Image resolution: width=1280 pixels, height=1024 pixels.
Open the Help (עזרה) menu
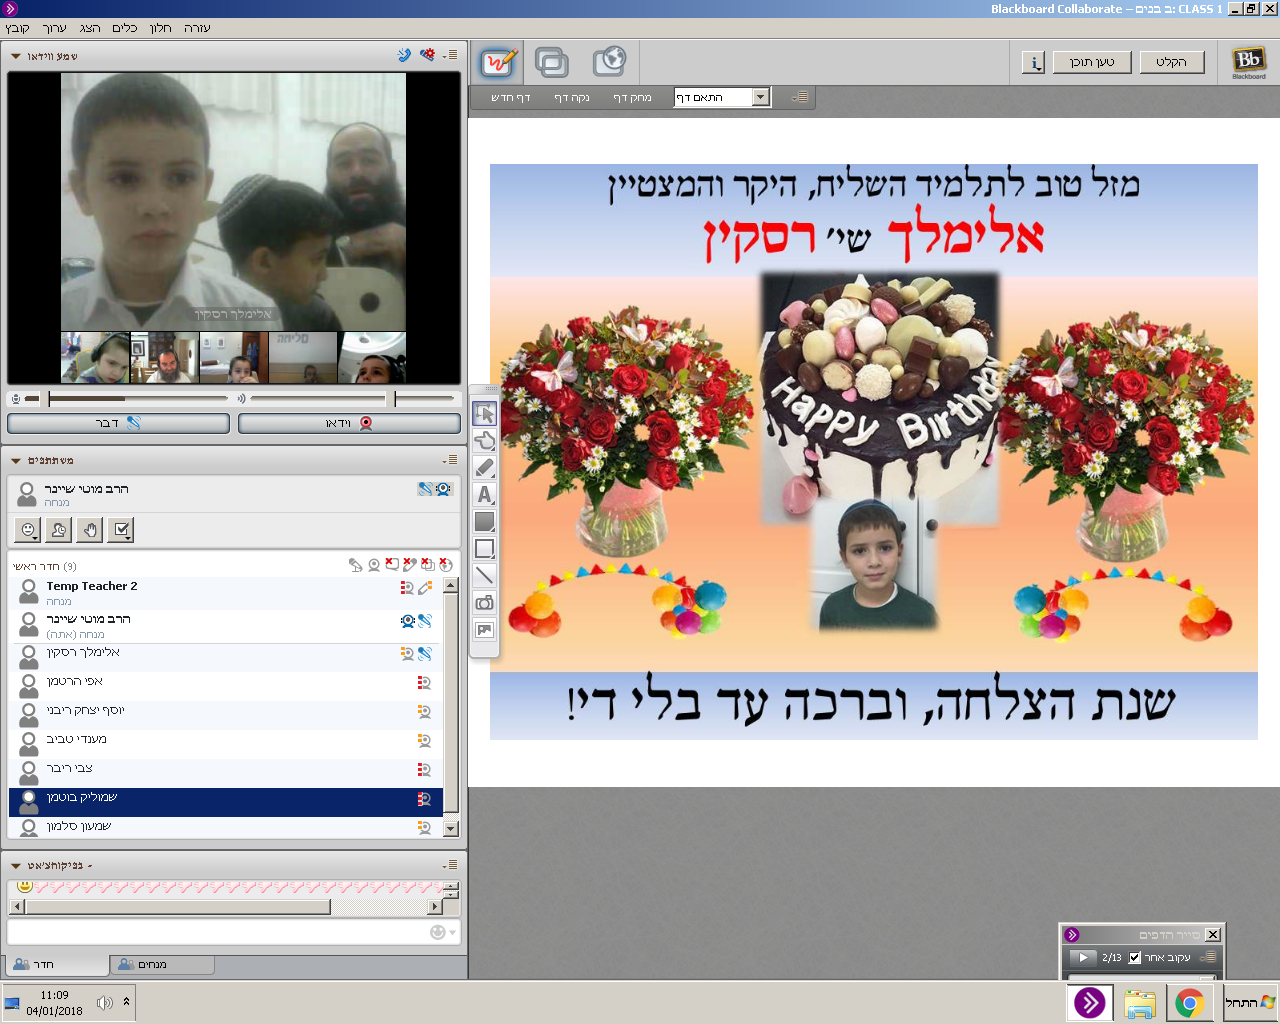(x=197, y=28)
